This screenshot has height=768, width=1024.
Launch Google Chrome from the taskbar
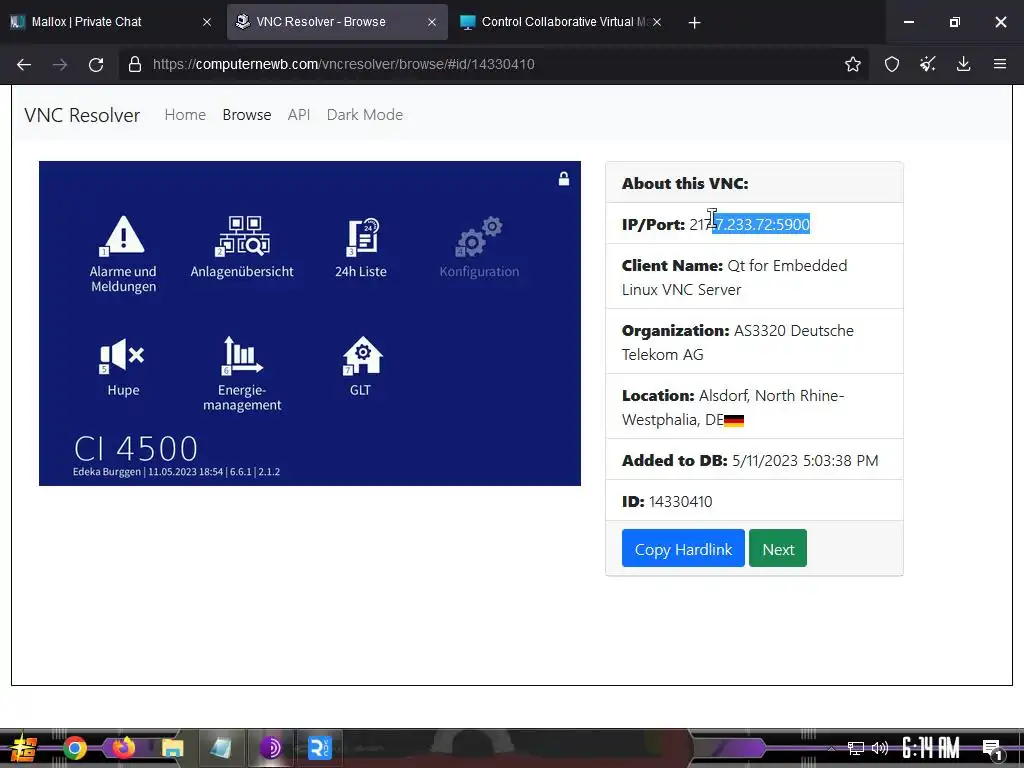point(74,748)
